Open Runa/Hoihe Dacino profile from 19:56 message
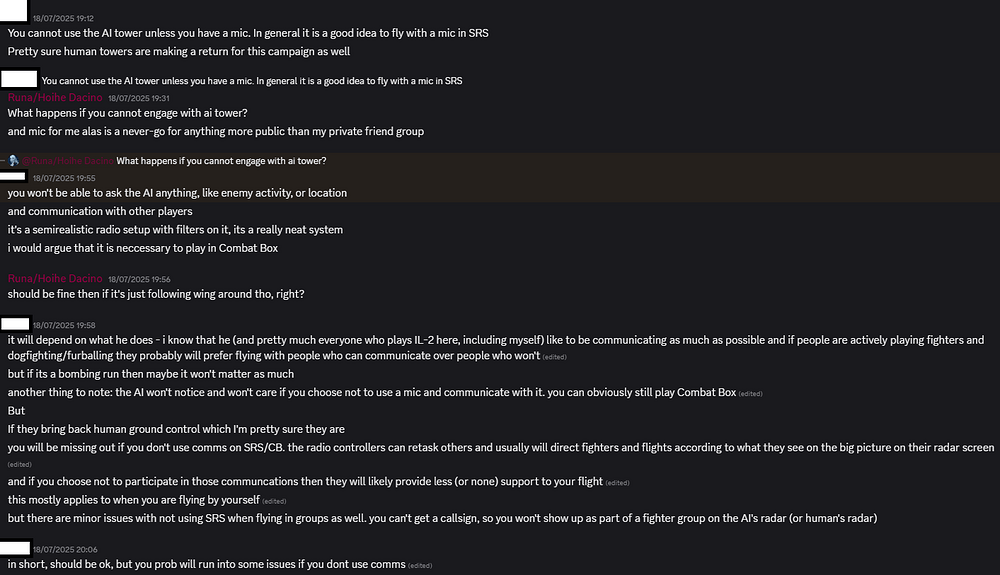The width and height of the screenshot is (1000, 575). (55, 278)
